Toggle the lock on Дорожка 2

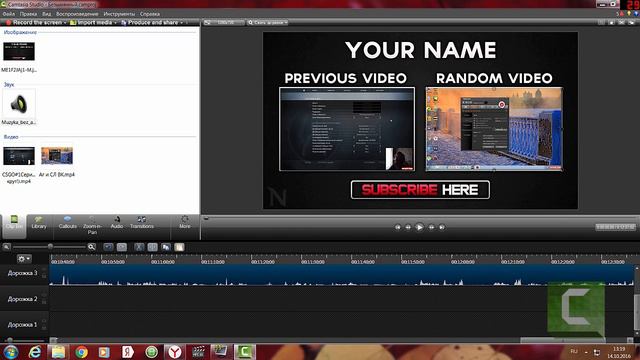44,302
